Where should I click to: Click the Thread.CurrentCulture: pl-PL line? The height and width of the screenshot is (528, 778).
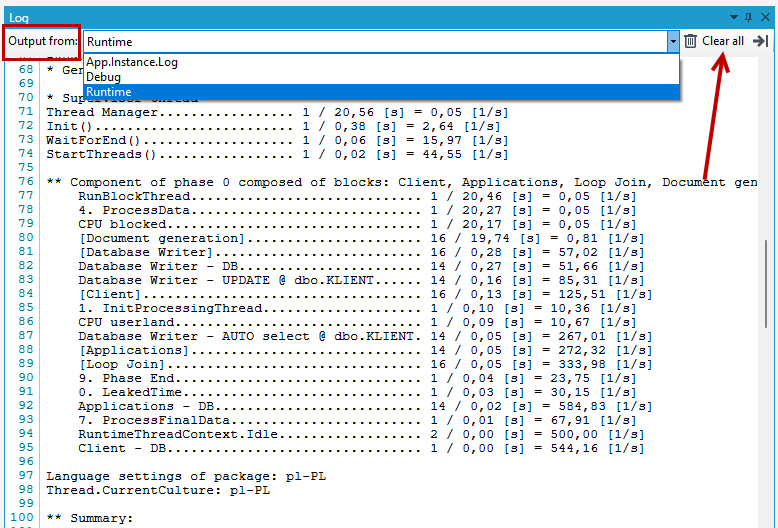point(158,490)
